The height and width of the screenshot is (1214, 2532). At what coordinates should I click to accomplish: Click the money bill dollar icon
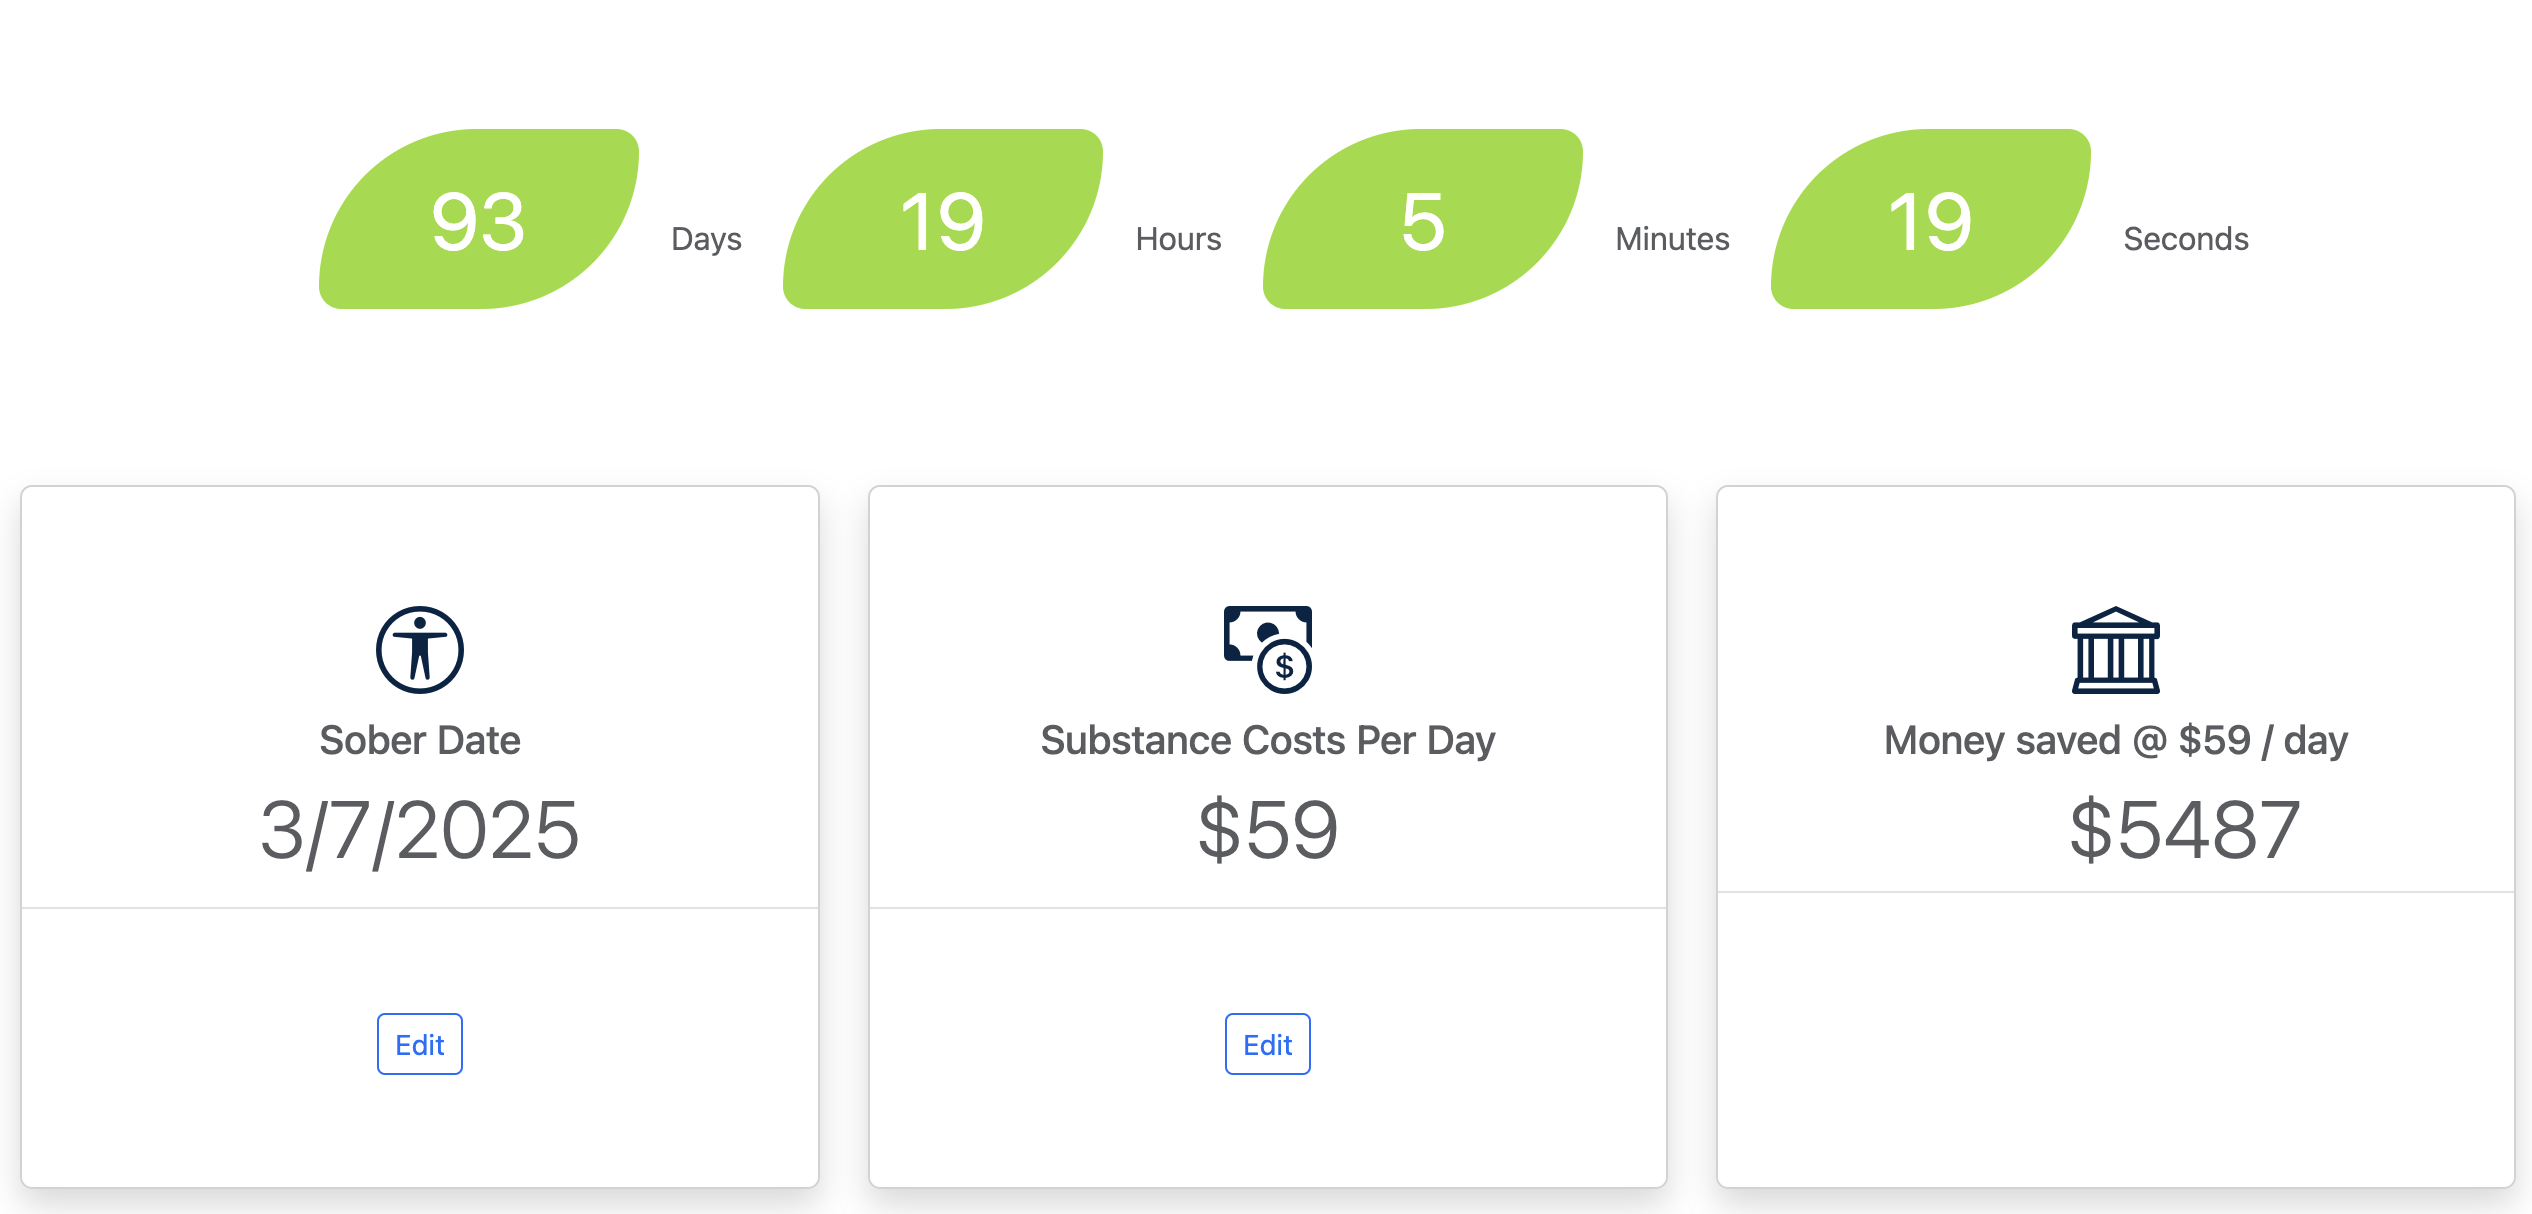pos(1268,650)
